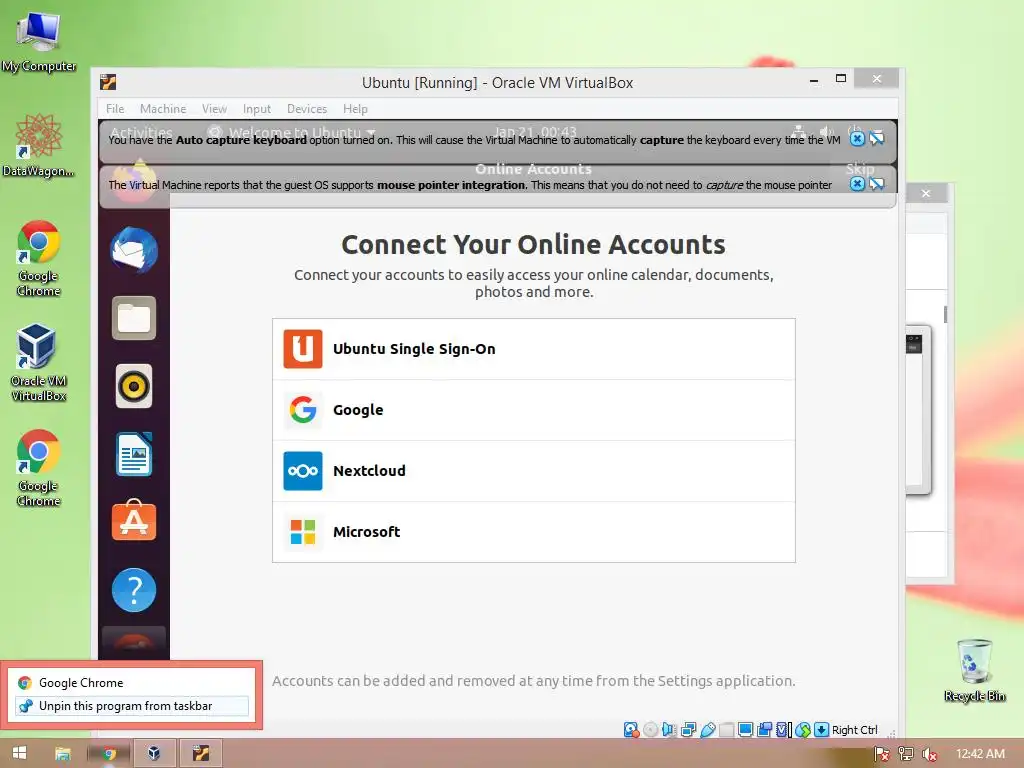Click the shared folders status icon
Screen dimensions: 1024x768
point(726,729)
